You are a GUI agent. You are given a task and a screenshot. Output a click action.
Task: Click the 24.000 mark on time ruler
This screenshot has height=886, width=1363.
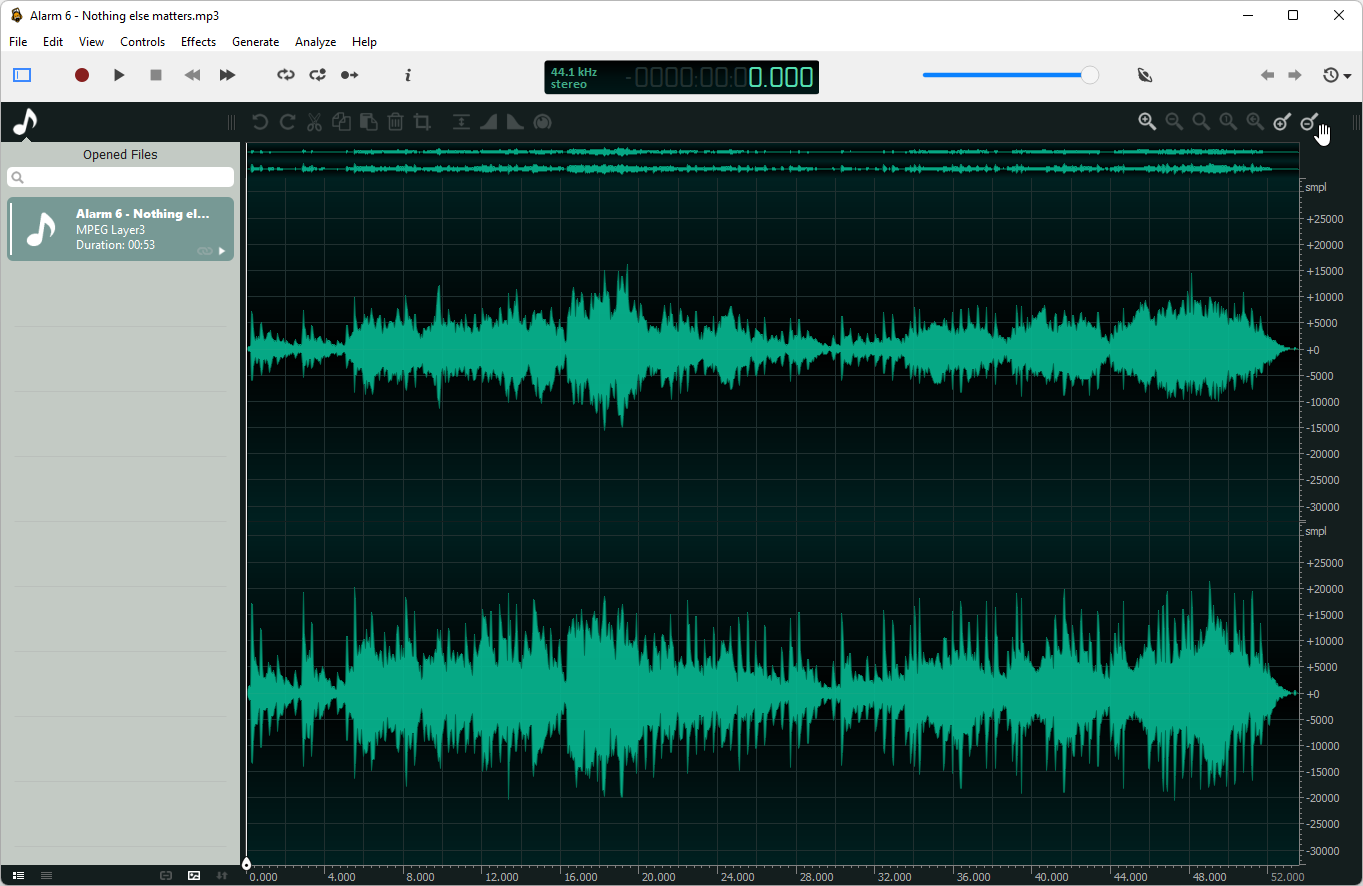coord(737,877)
